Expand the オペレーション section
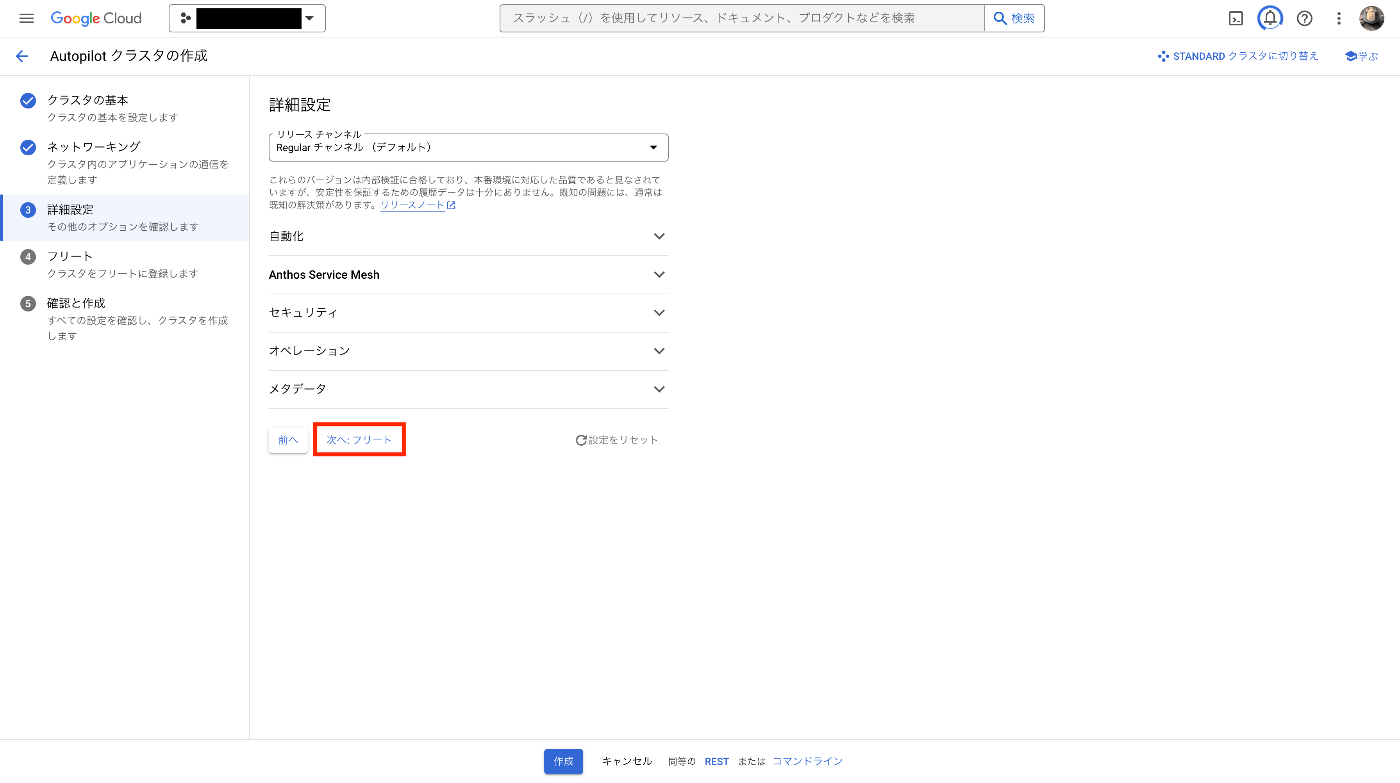 click(x=468, y=351)
